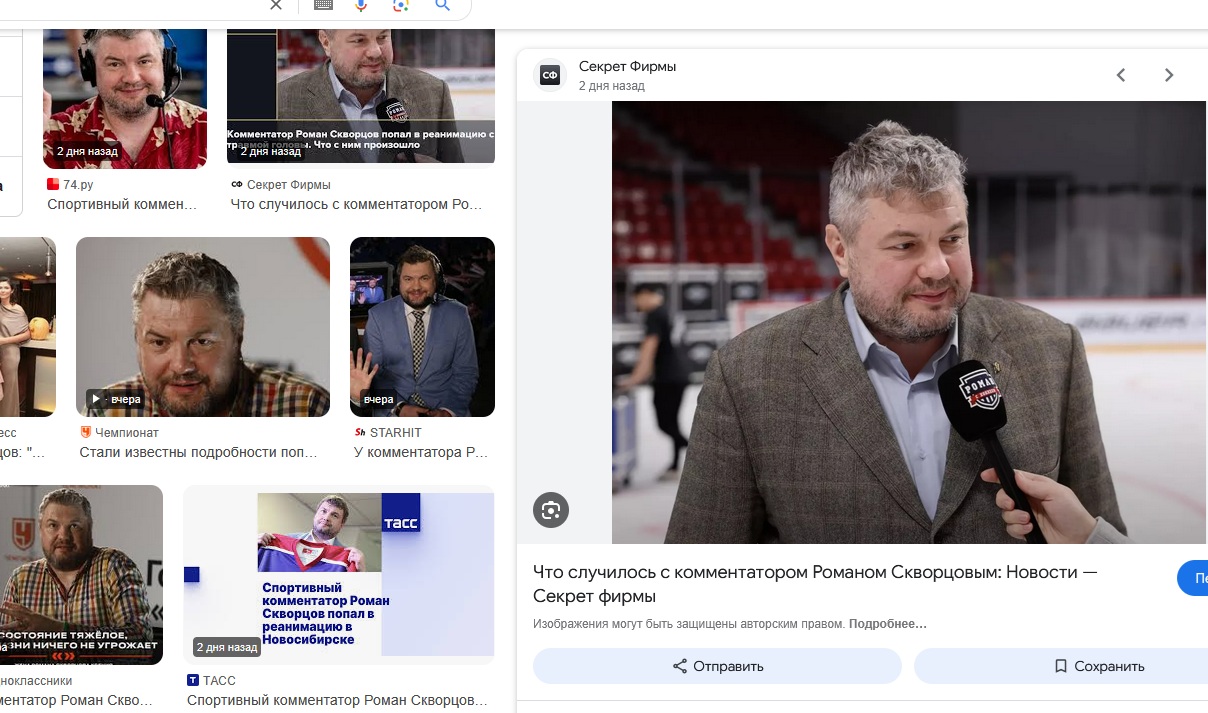1208x713 pixels.
Task: Open the 74.ру thumbnail with the headset
Action: click(125, 98)
